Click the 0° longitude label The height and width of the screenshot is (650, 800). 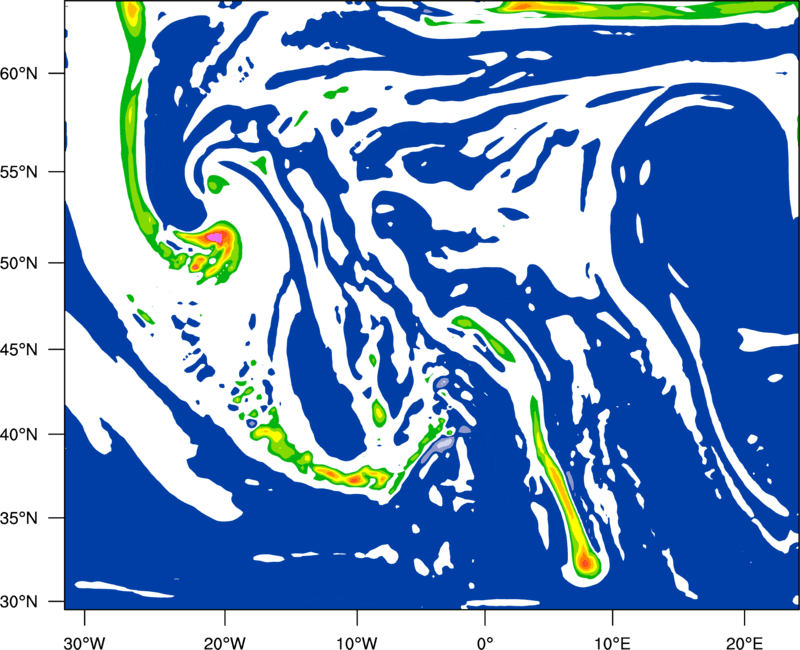pos(485,642)
